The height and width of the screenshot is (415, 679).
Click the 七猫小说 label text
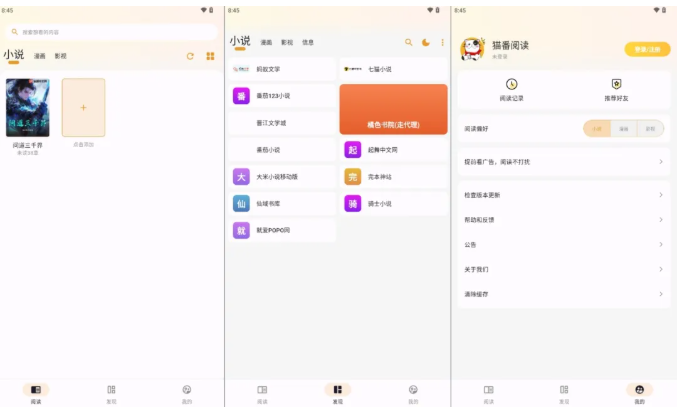[x=380, y=69]
